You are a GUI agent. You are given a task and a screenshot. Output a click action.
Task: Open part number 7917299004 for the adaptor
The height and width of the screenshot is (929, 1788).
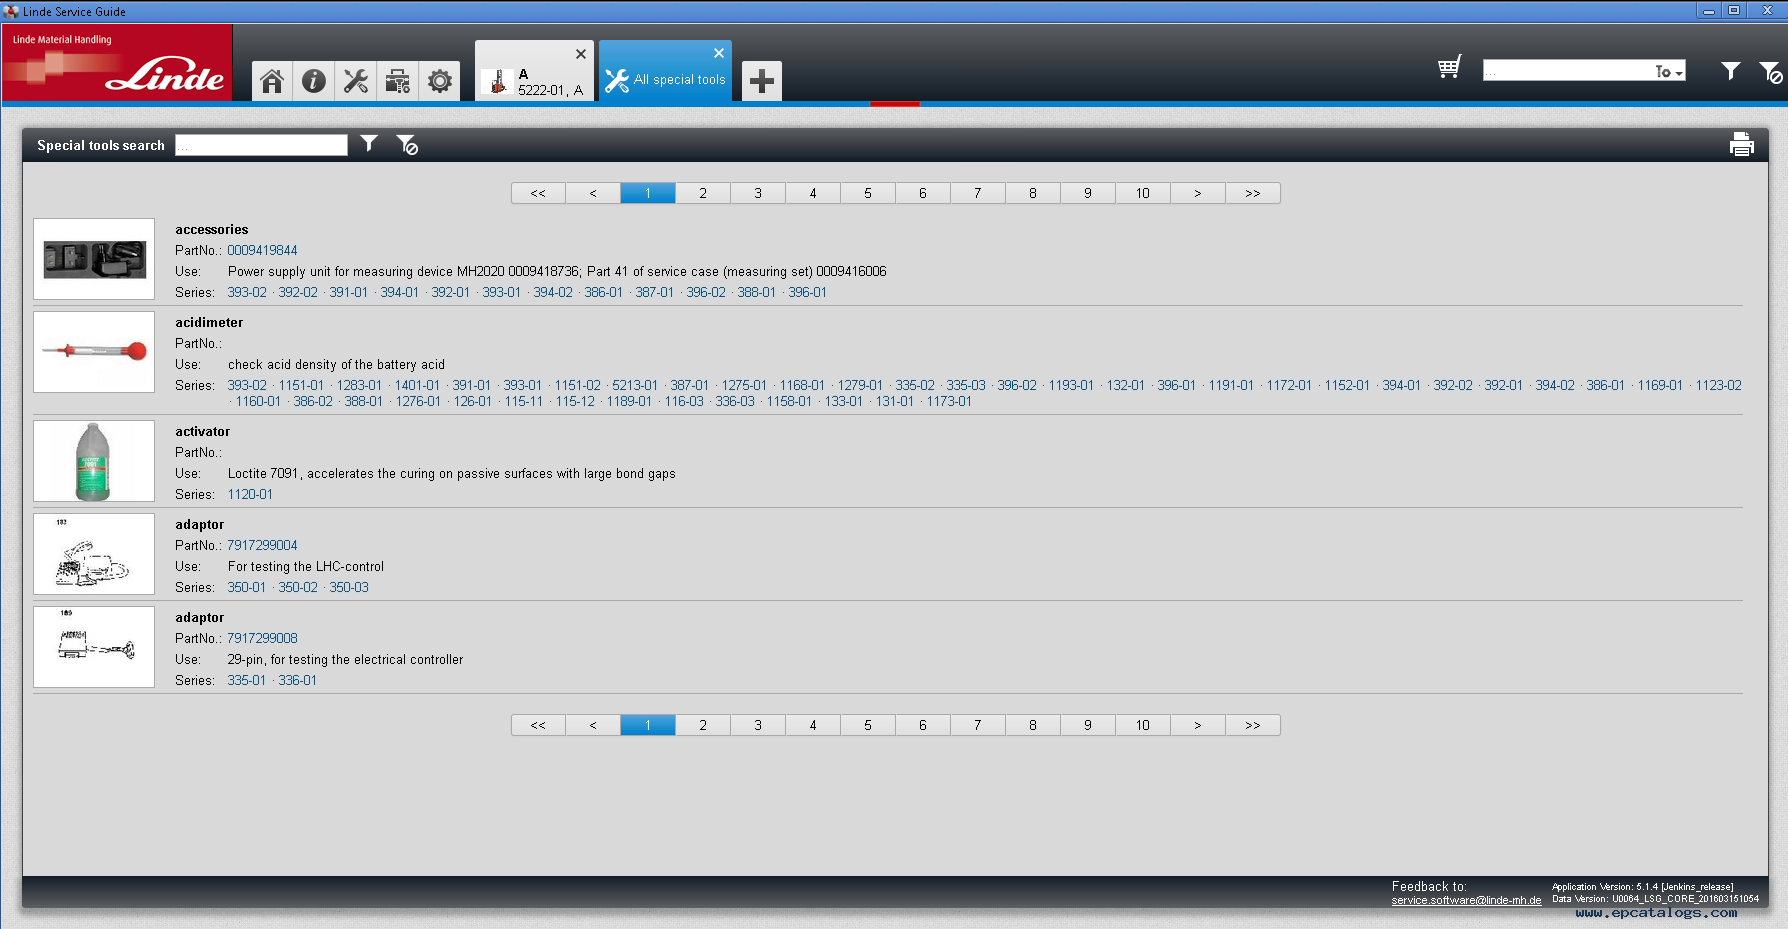[x=263, y=545]
